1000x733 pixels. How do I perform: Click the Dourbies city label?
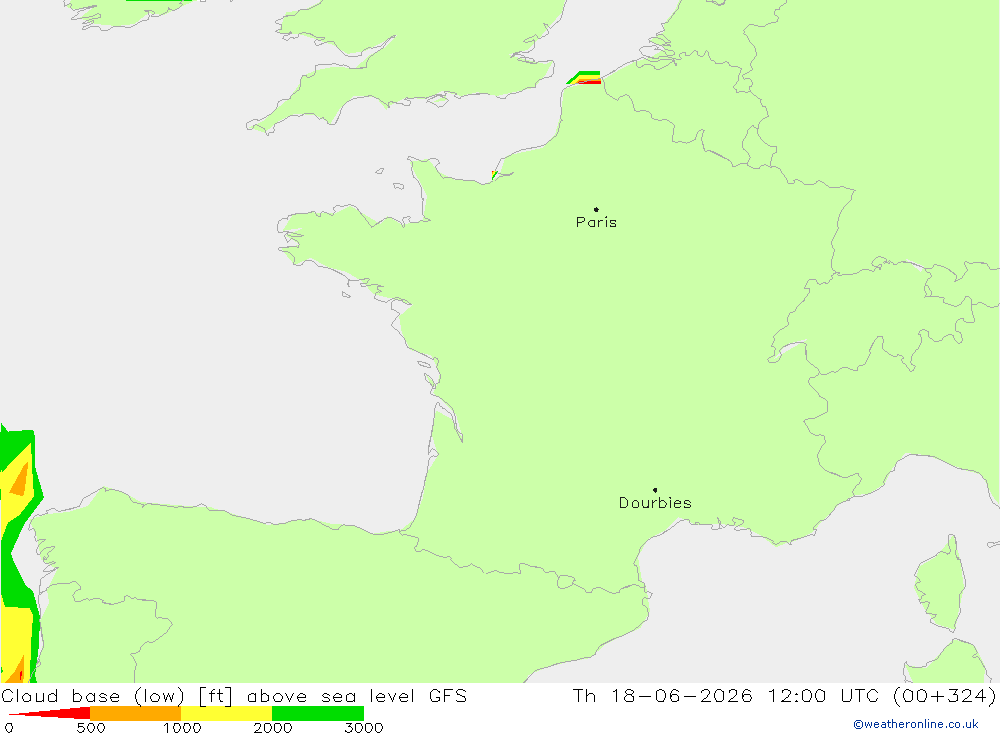coord(655,503)
